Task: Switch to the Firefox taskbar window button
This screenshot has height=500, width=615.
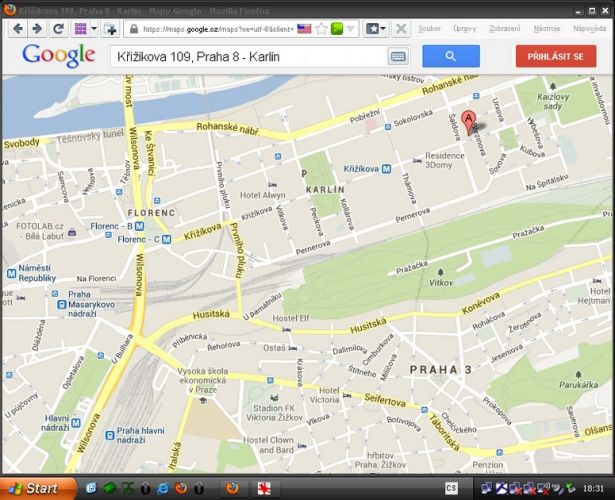Action: 233,488
